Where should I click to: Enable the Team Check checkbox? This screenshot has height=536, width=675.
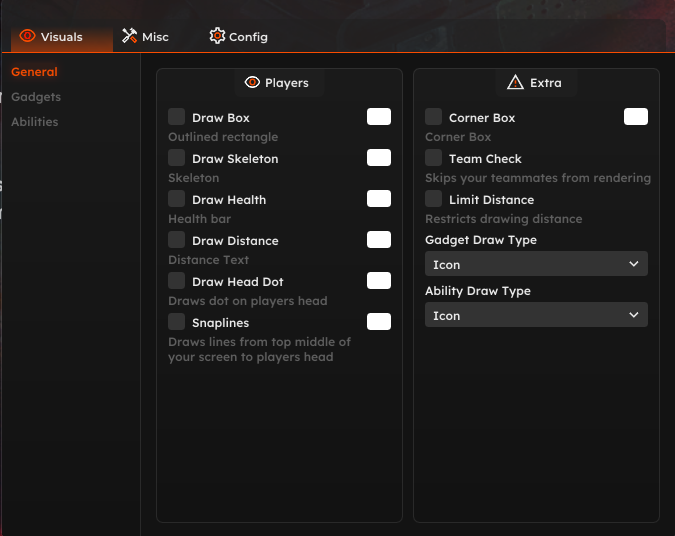[434, 158]
